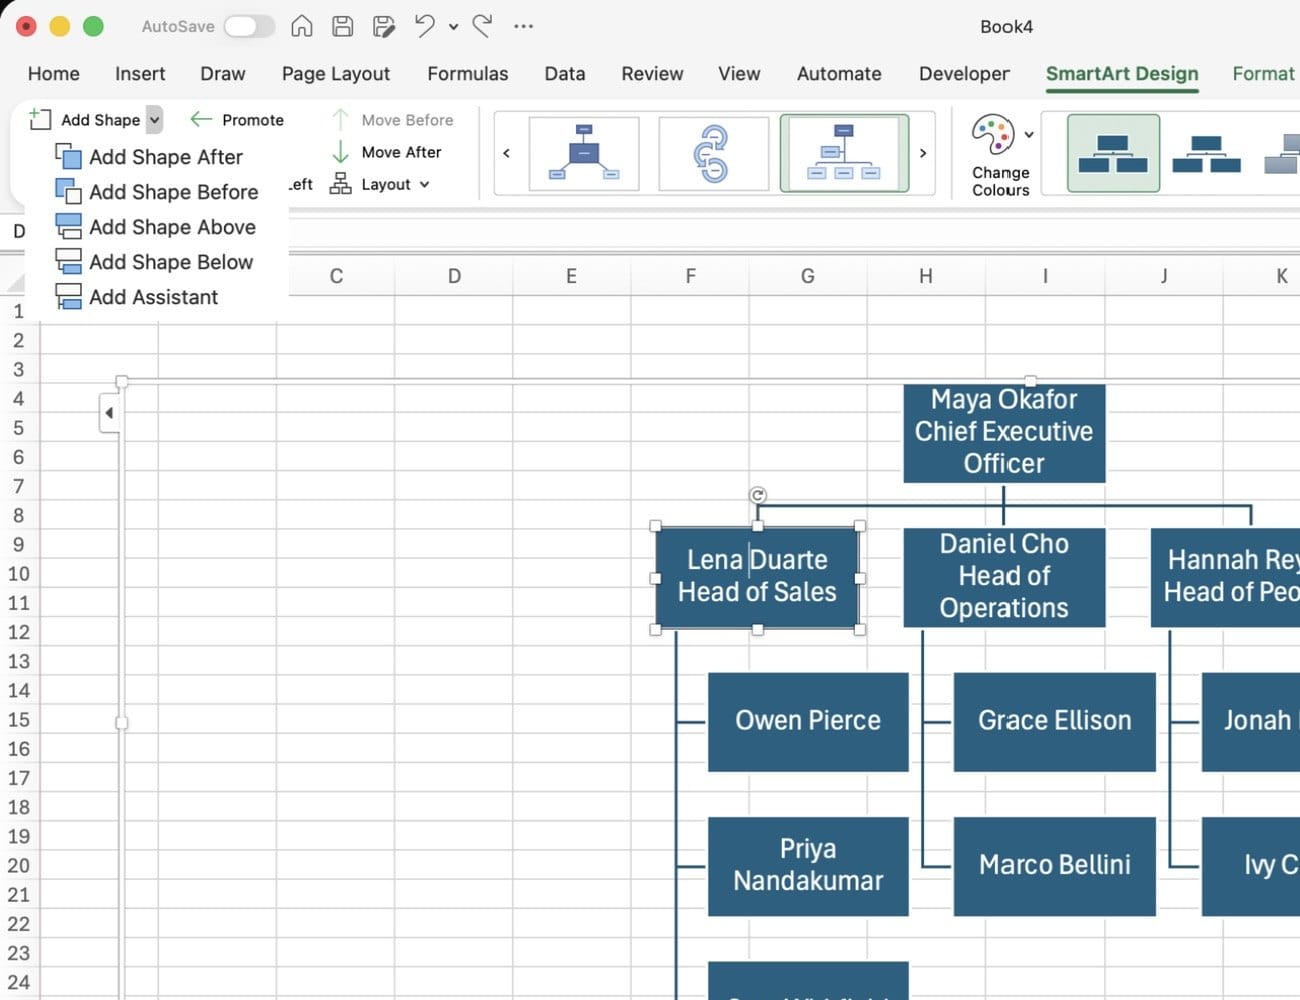Choose Add Shape After
Image resolution: width=1300 pixels, height=1000 pixels.
pyautogui.click(x=151, y=157)
